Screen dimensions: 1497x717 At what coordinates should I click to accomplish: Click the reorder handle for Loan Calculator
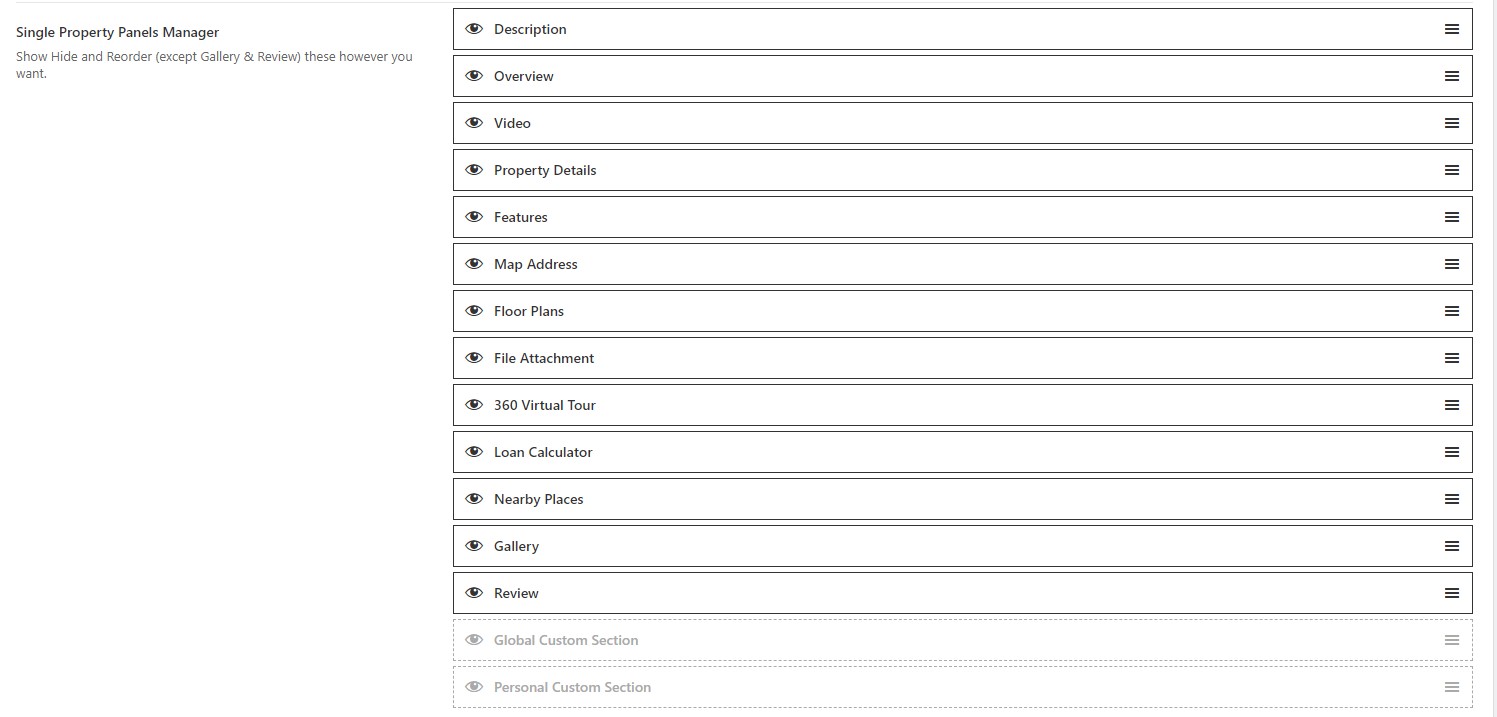1451,452
